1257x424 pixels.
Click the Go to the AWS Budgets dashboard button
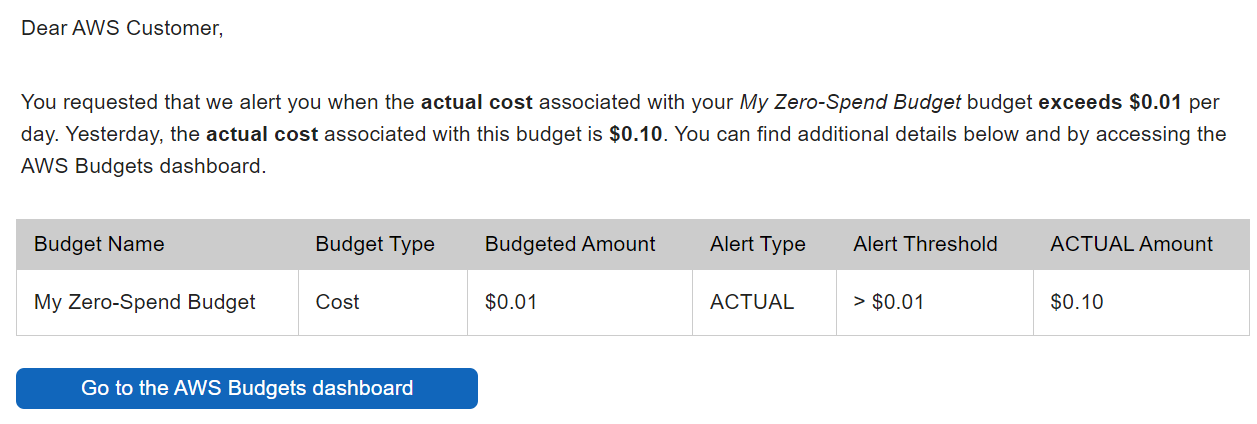coord(247,388)
